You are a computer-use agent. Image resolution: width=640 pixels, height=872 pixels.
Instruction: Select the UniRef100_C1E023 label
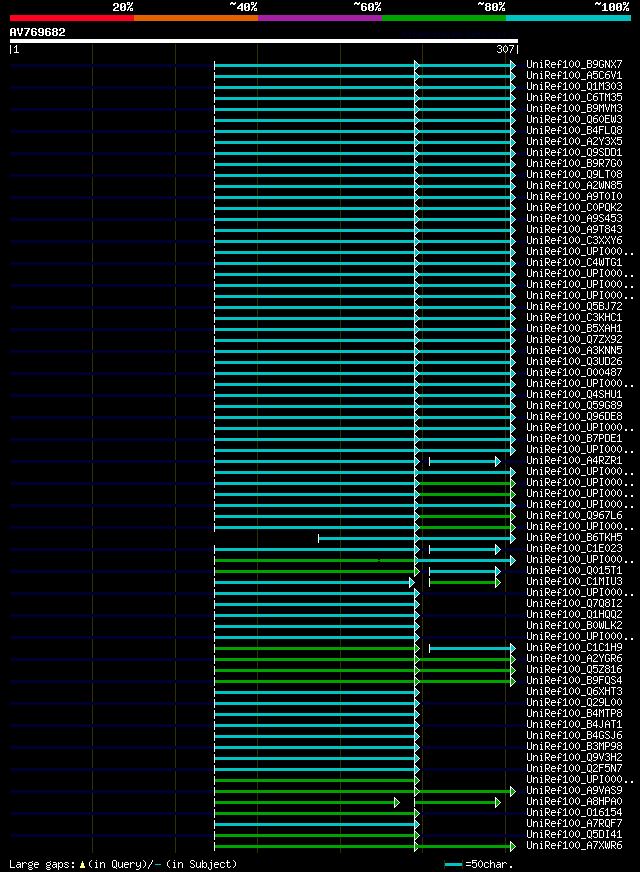pos(574,549)
